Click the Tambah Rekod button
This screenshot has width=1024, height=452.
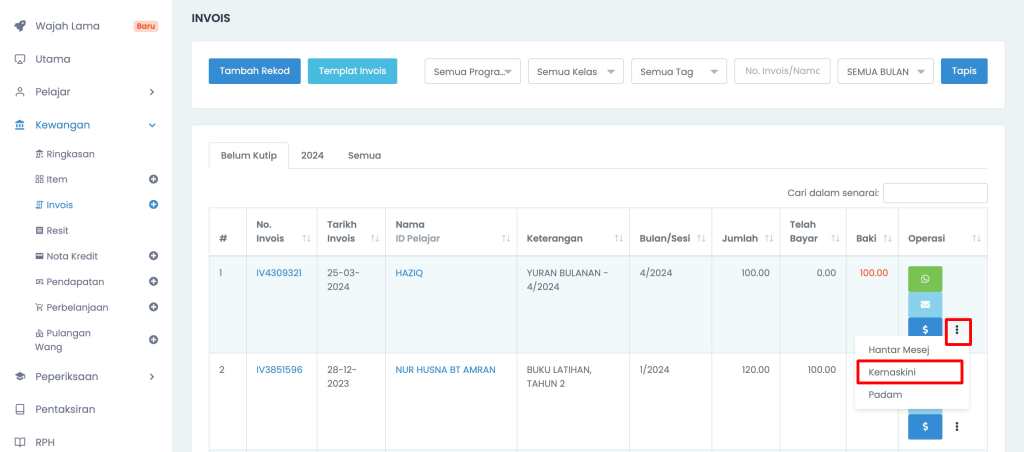255,71
